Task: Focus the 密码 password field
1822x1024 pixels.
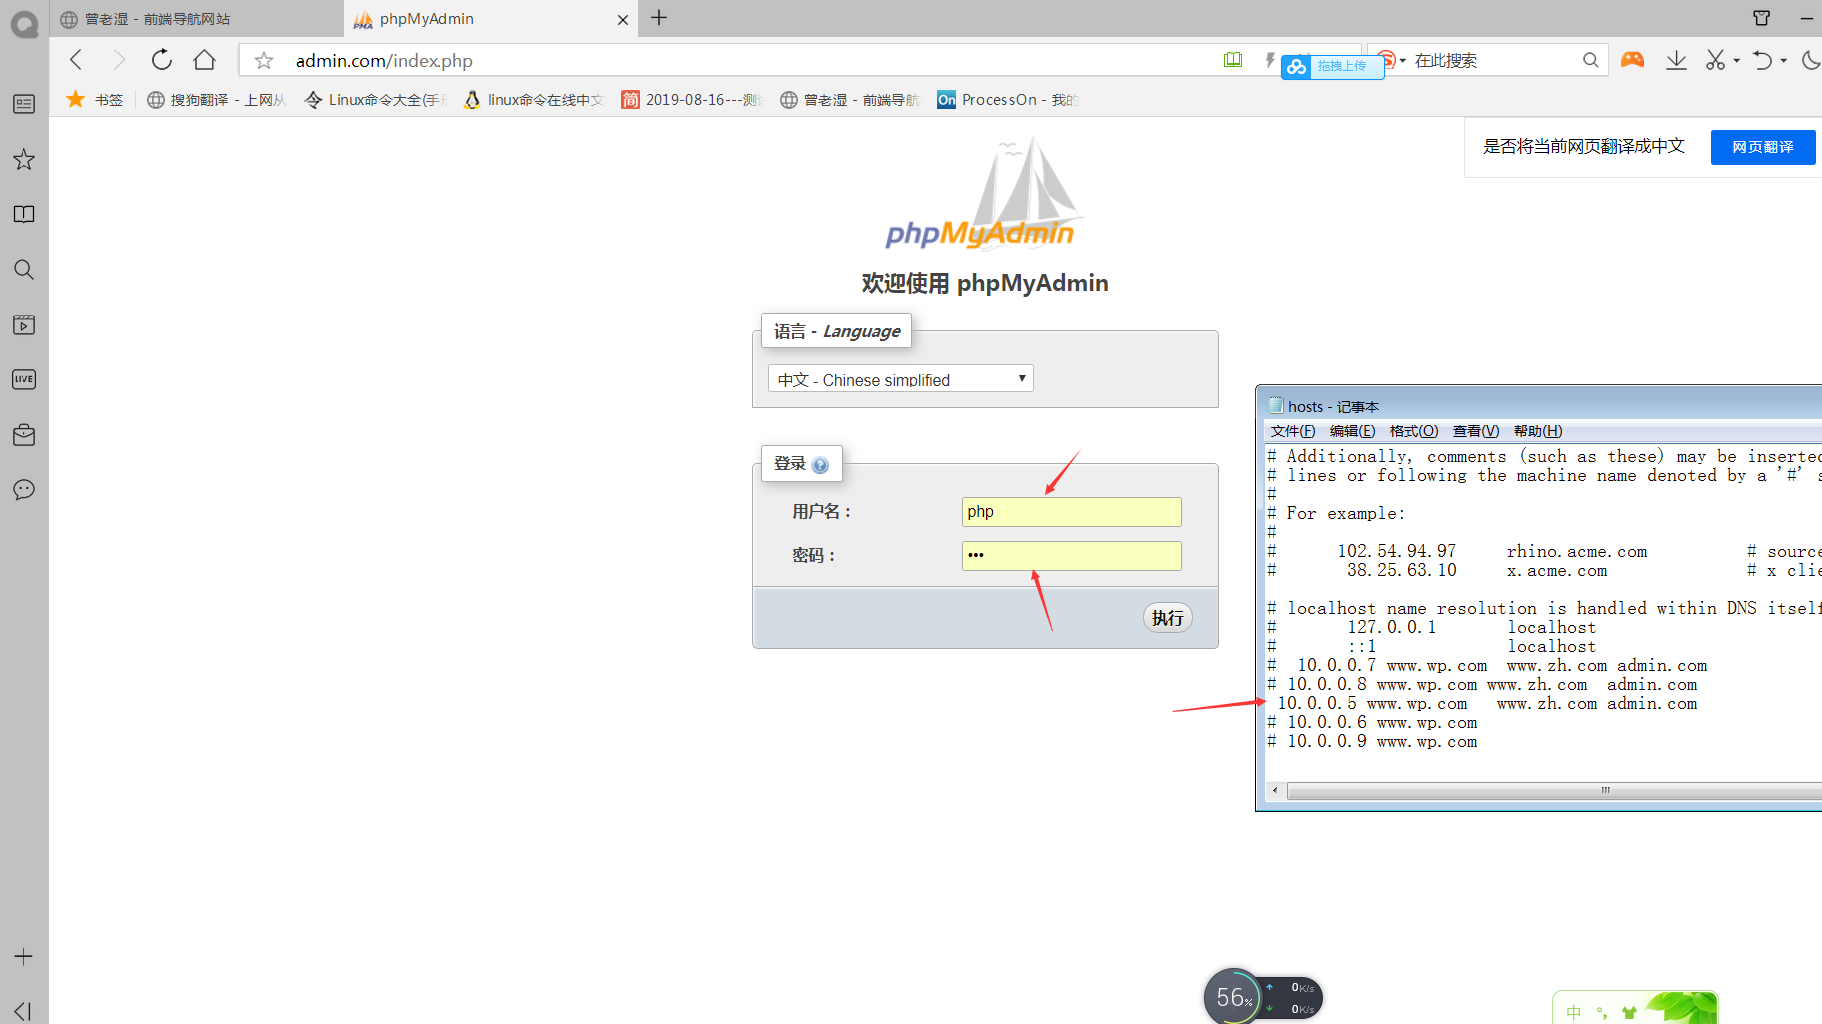Action: point(1071,556)
